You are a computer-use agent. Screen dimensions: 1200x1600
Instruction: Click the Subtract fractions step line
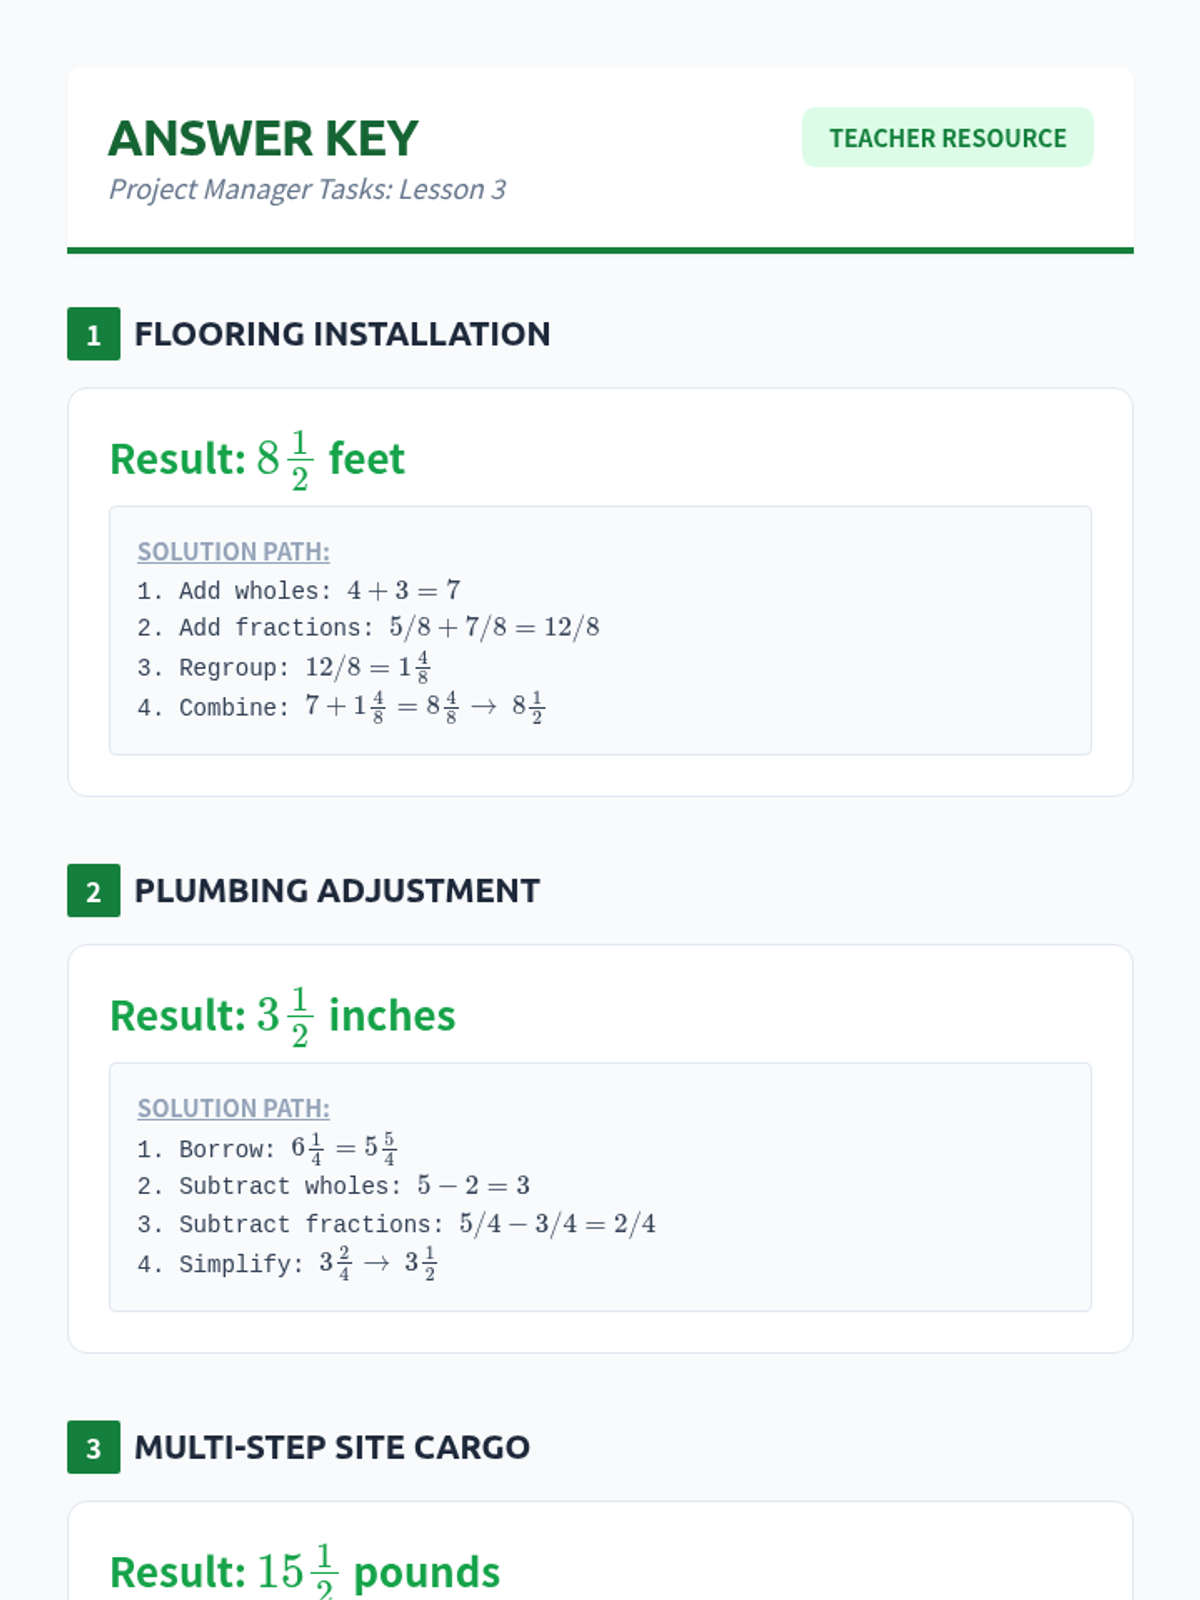(396, 1224)
